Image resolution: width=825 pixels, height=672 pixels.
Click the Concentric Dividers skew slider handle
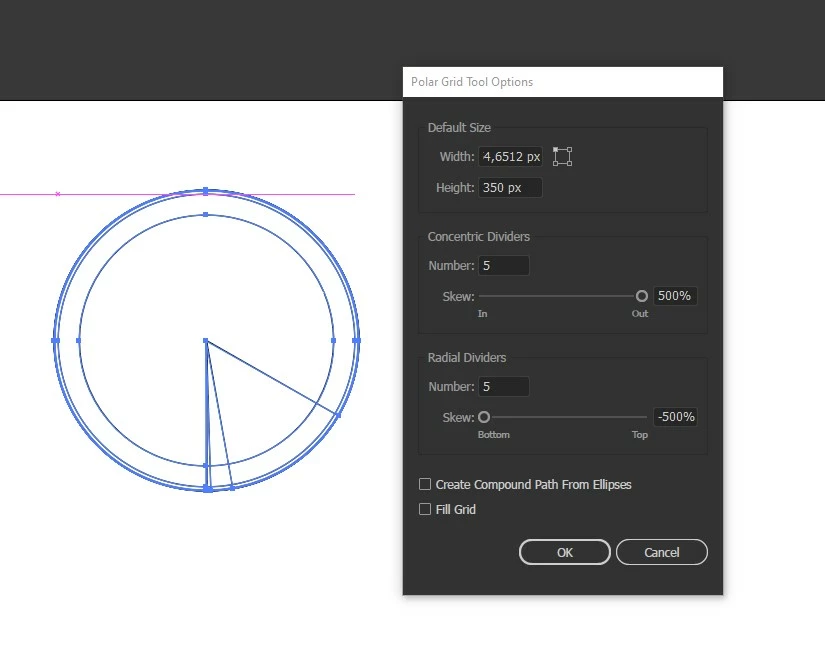pos(641,296)
